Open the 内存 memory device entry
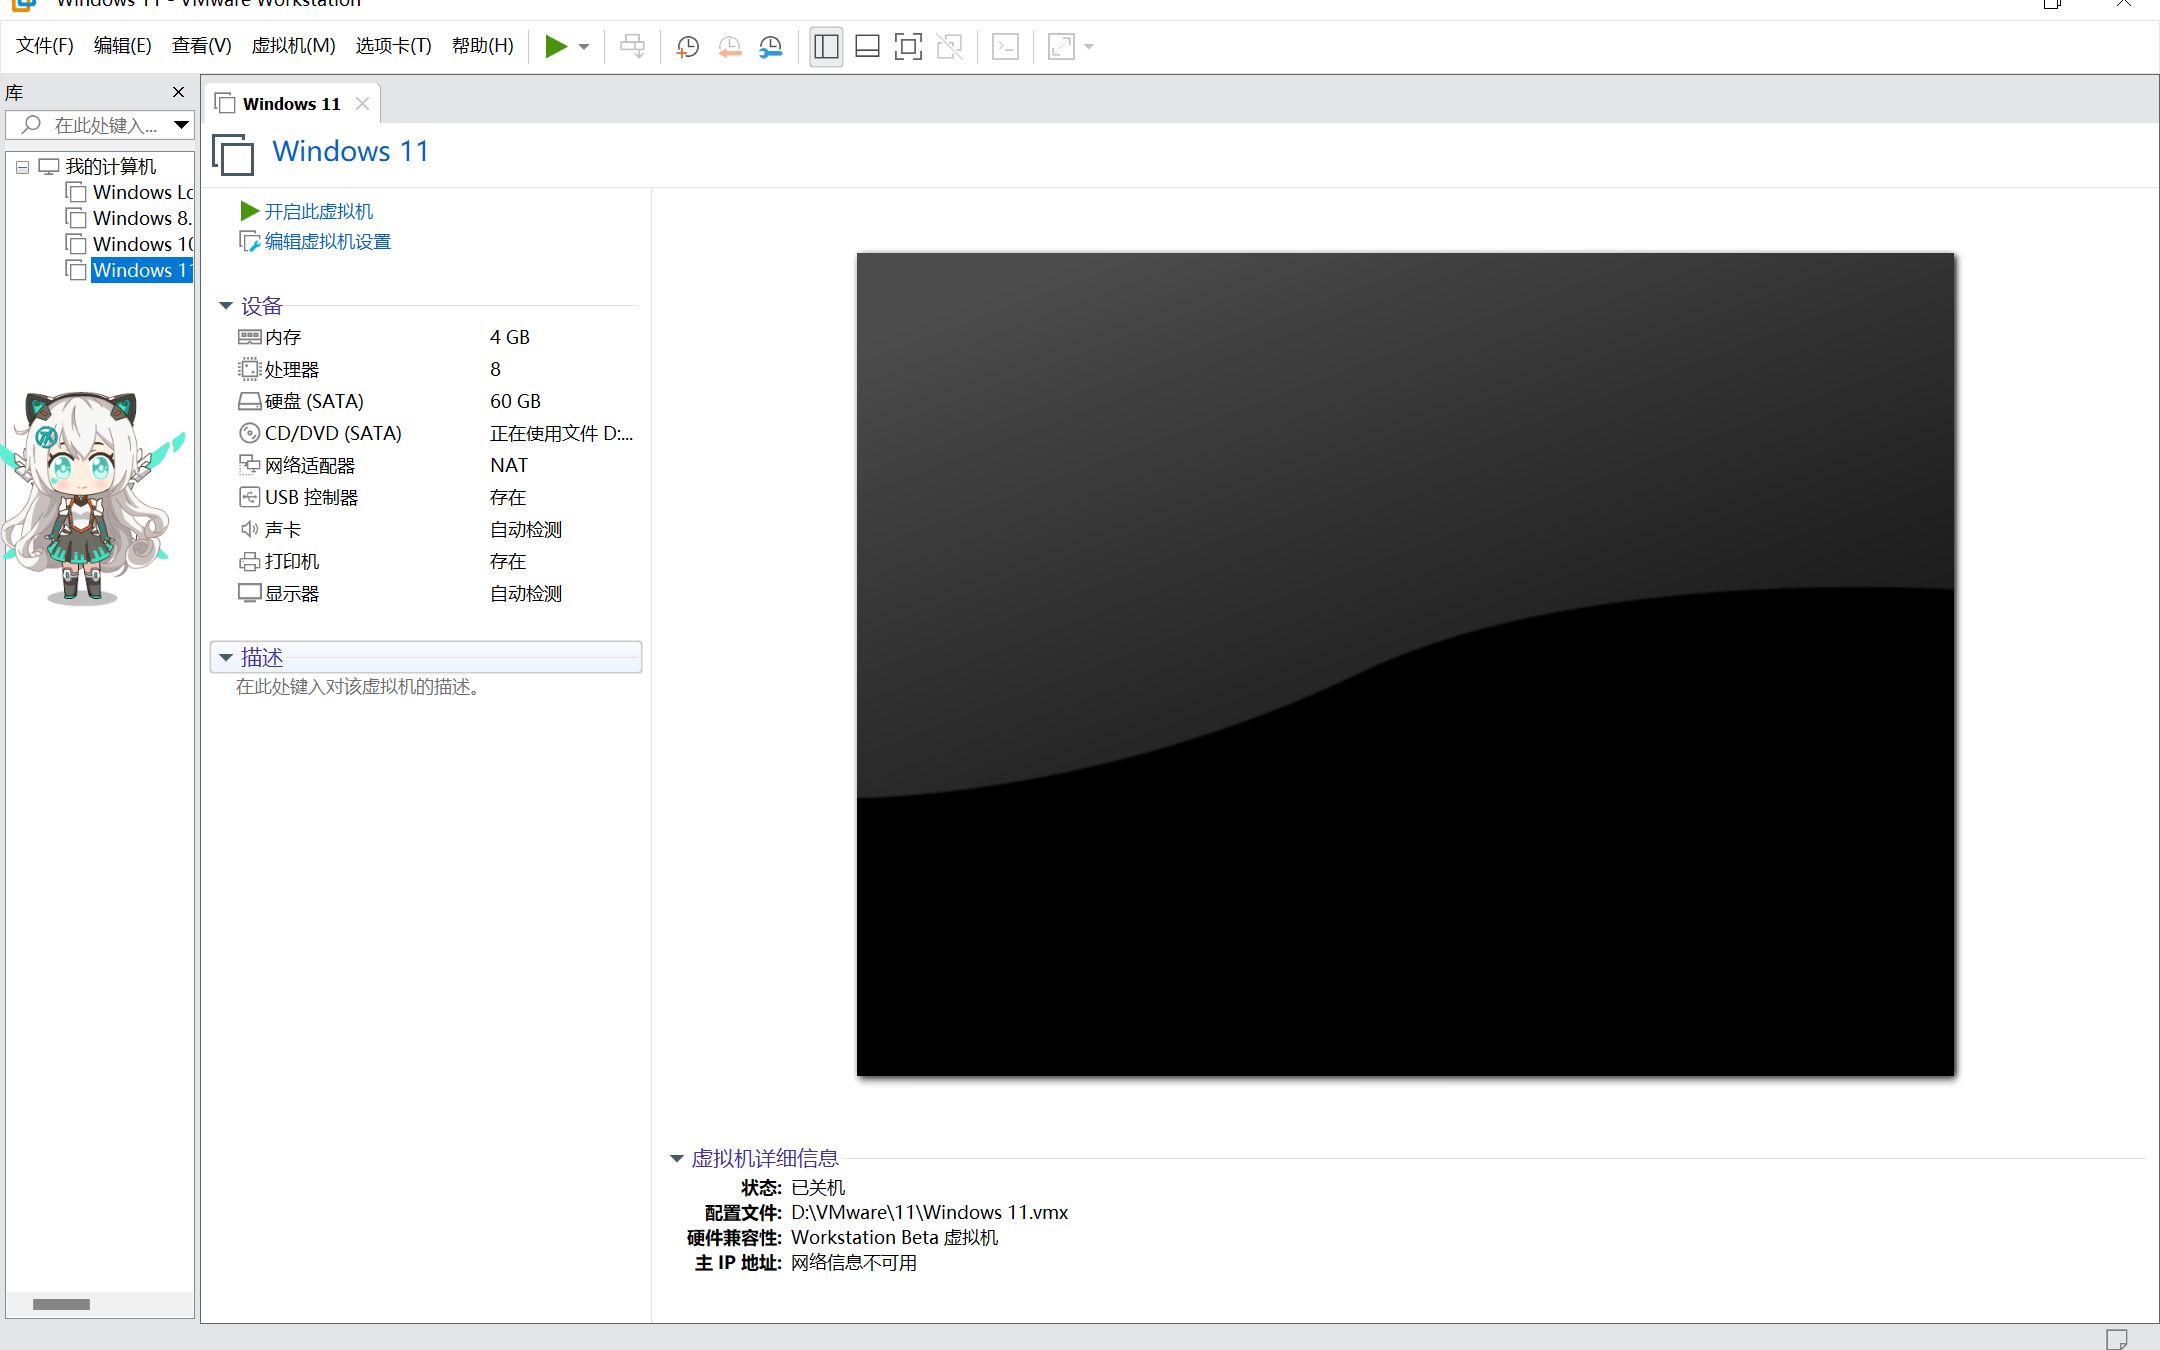The image size is (2160, 1350). tap(283, 337)
